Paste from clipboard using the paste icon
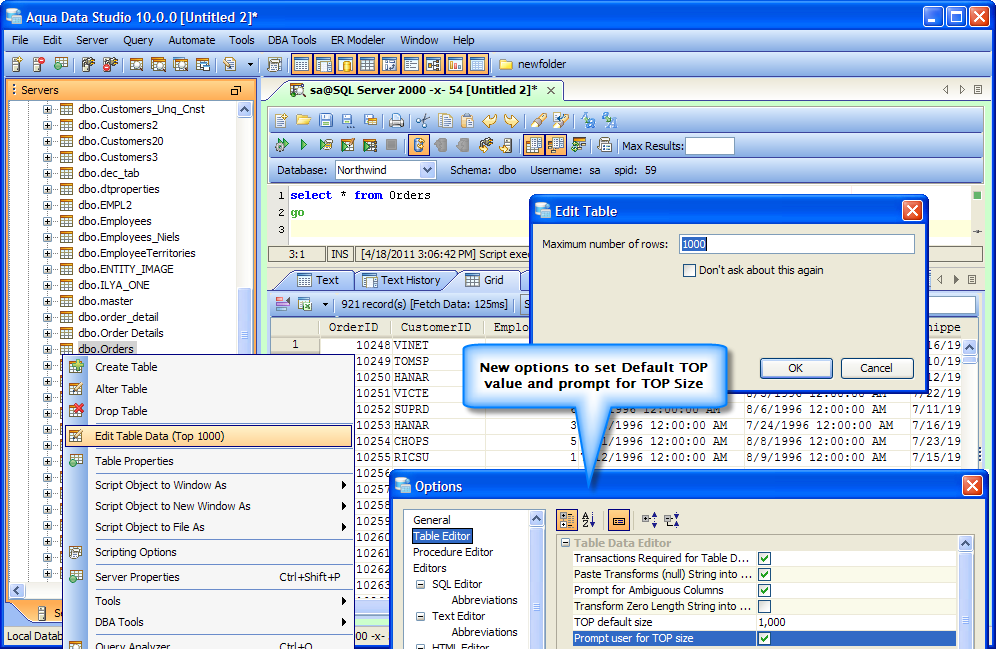Image resolution: width=996 pixels, height=649 pixels. click(x=468, y=120)
